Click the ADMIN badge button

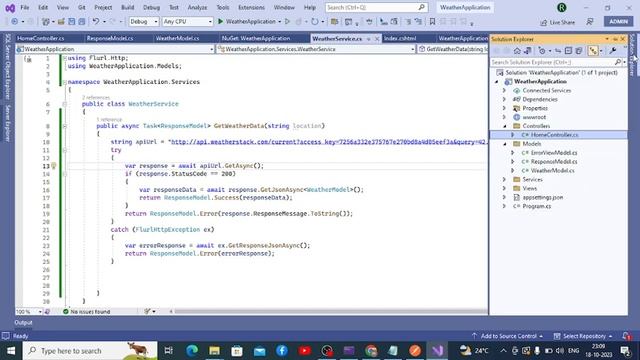[x=618, y=22]
